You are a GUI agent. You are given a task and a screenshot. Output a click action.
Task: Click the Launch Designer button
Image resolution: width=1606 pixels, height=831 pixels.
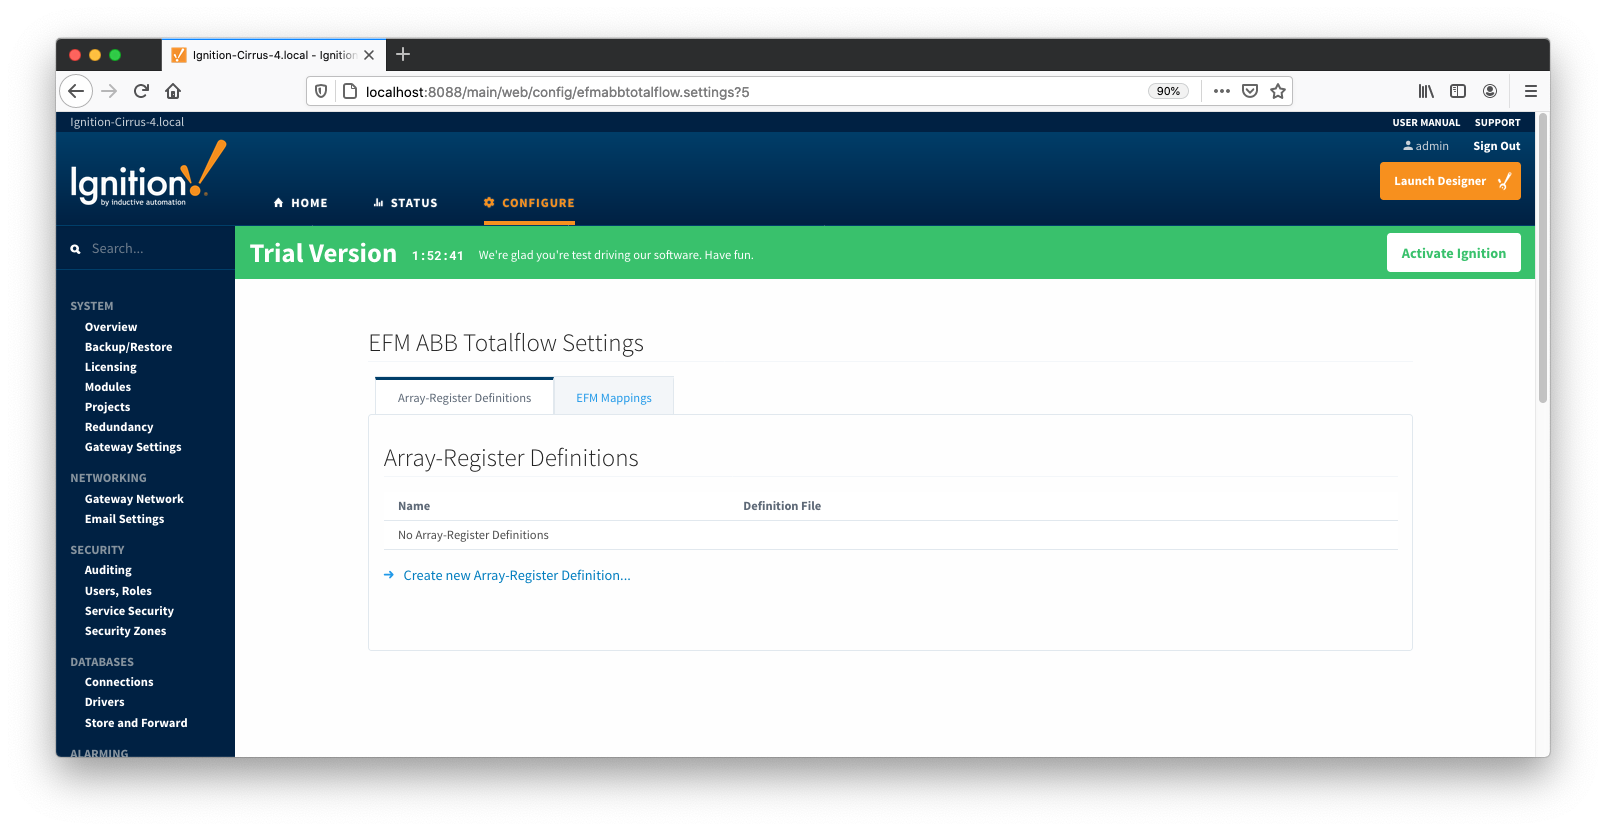point(1450,181)
